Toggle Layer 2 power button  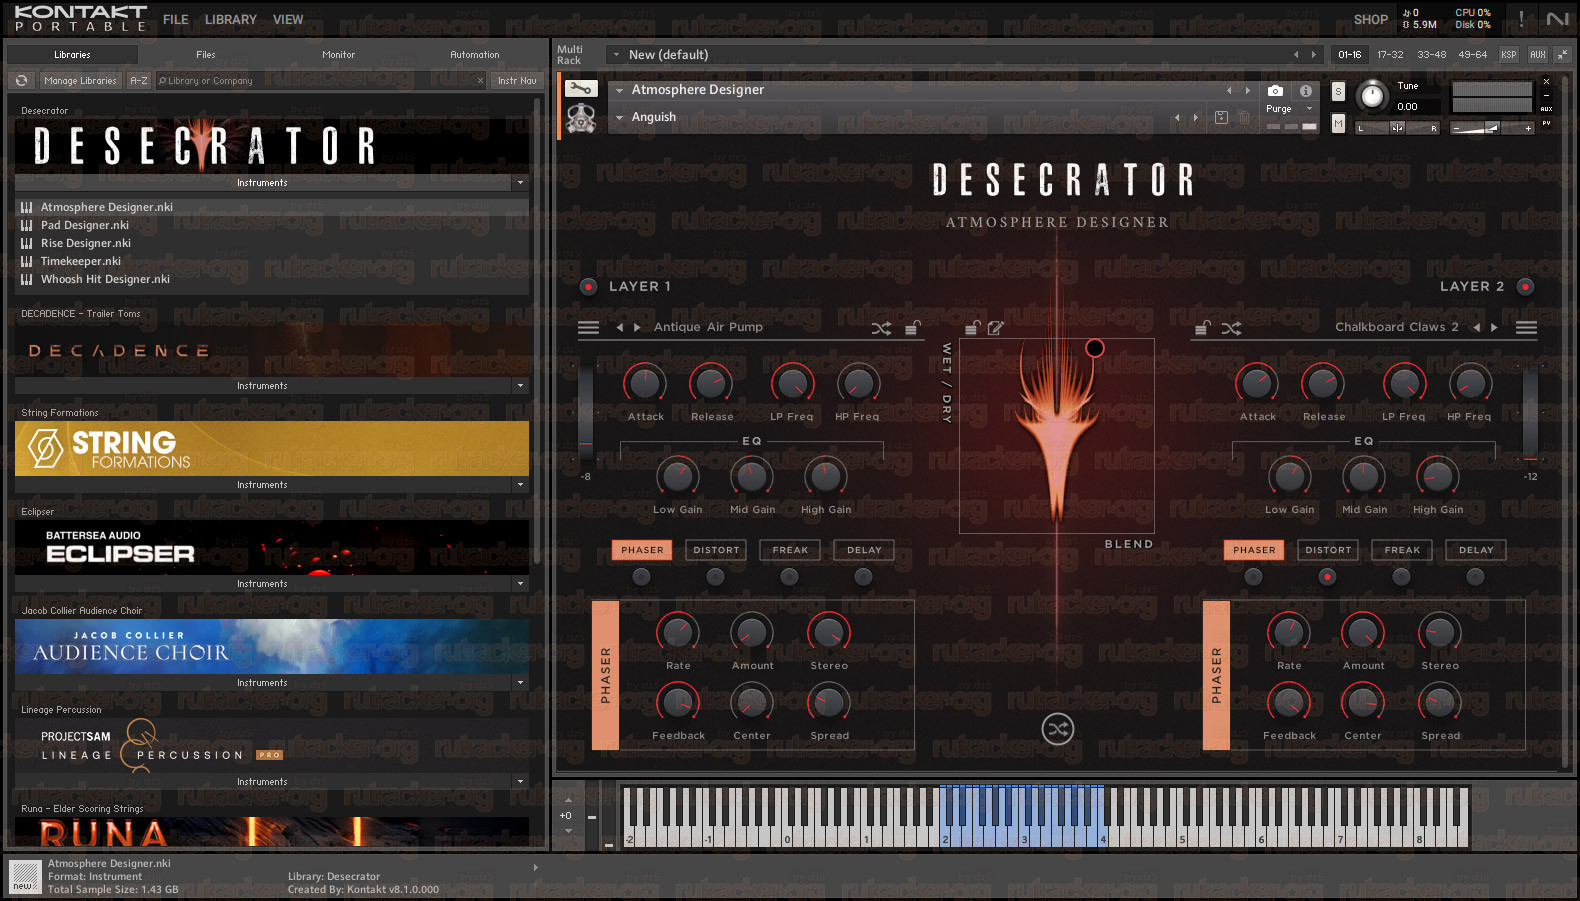[1525, 286]
